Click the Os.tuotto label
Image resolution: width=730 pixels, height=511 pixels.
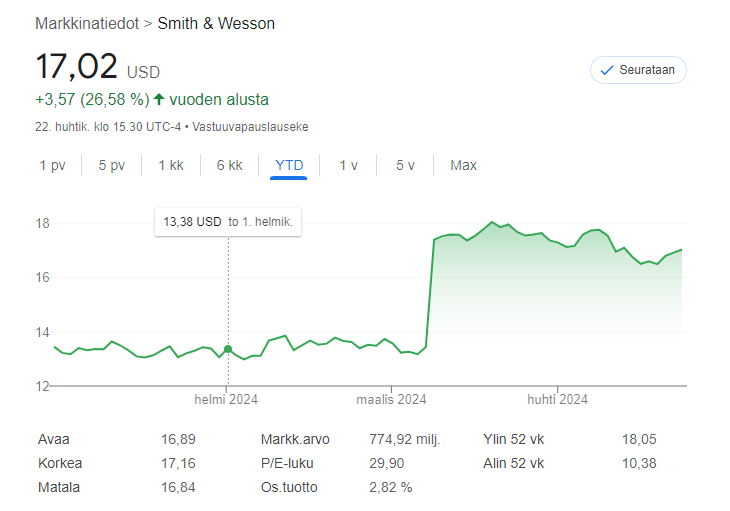tap(289, 487)
